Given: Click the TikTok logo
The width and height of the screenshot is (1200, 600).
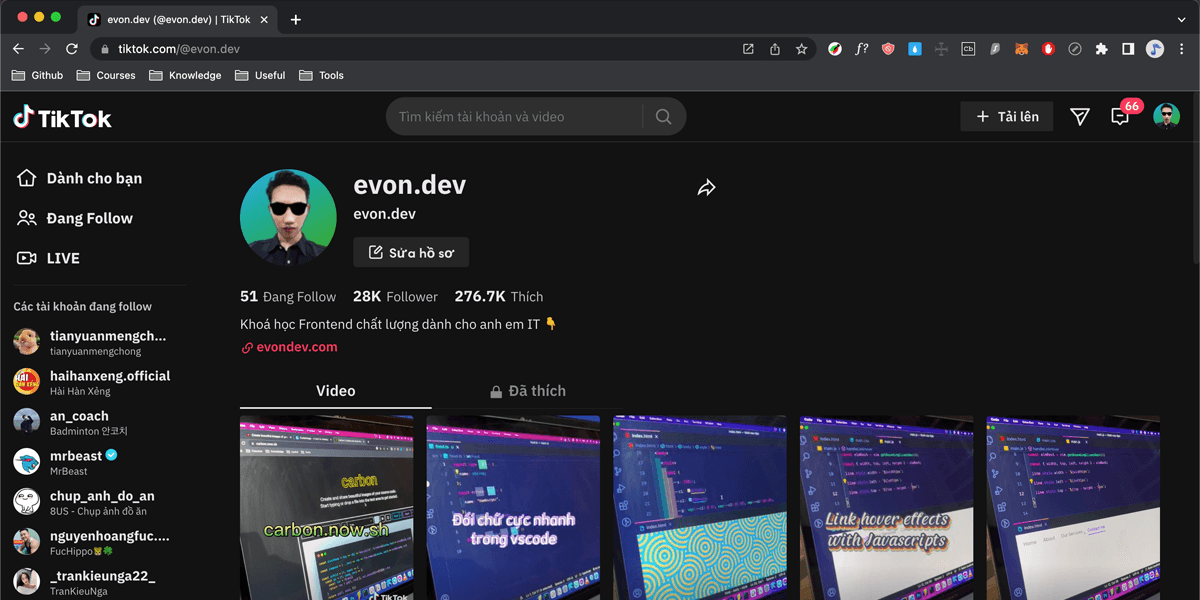Looking at the screenshot, I should pos(62,117).
